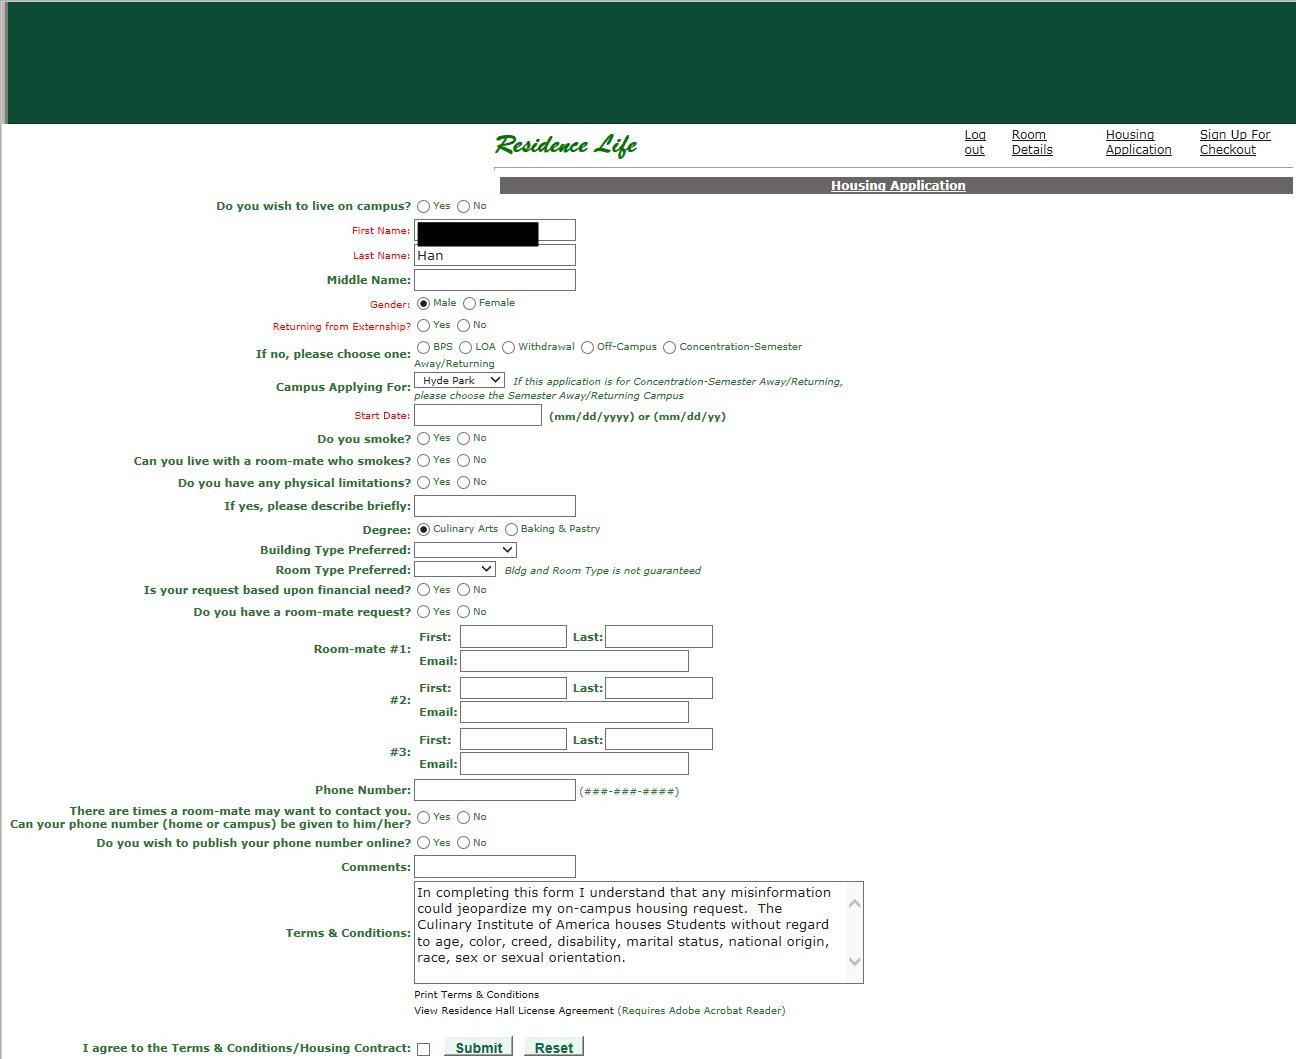
Task: Select Yes for Returning from Externship
Action: [x=424, y=325]
